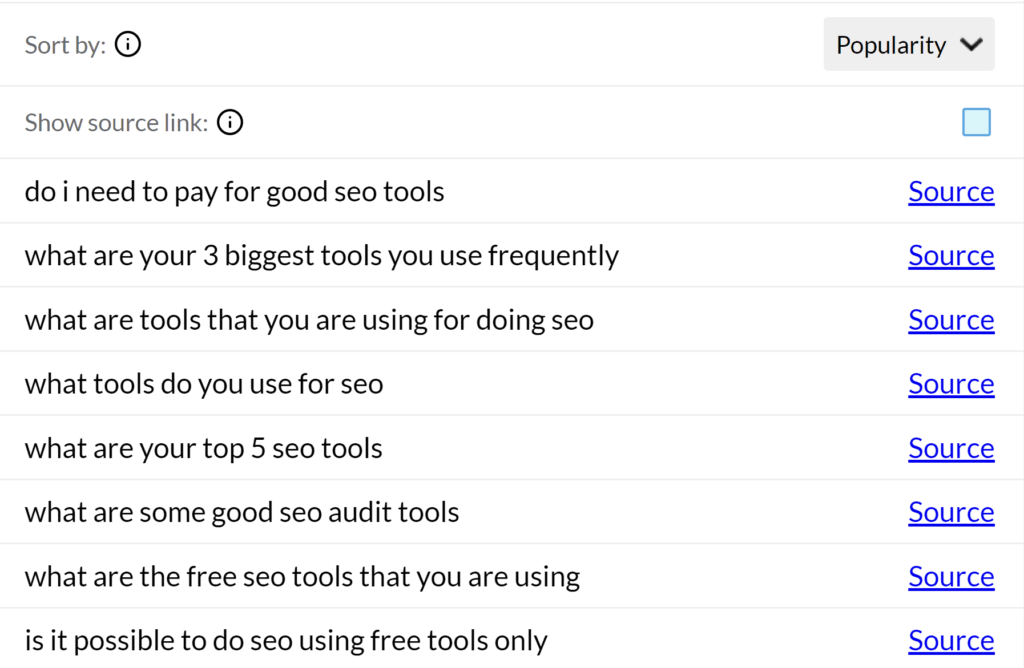The height and width of the screenshot is (668, 1024).
Task: Click the chevron arrow in Popularity dropdown
Action: (972, 44)
